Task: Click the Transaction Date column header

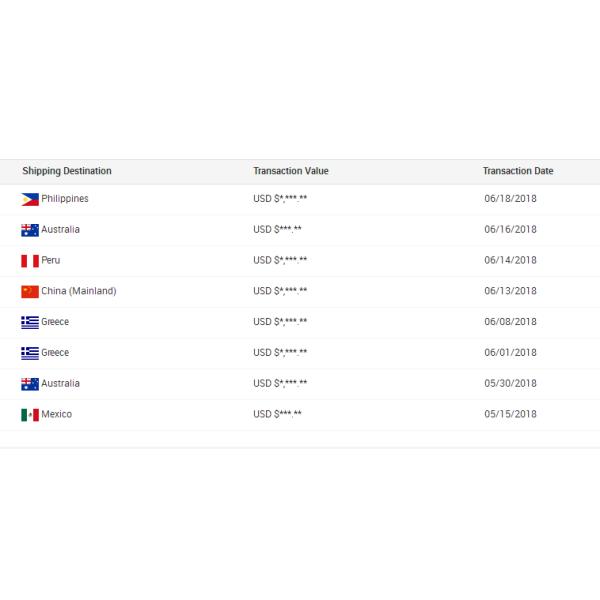Action: (x=518, y=171)
